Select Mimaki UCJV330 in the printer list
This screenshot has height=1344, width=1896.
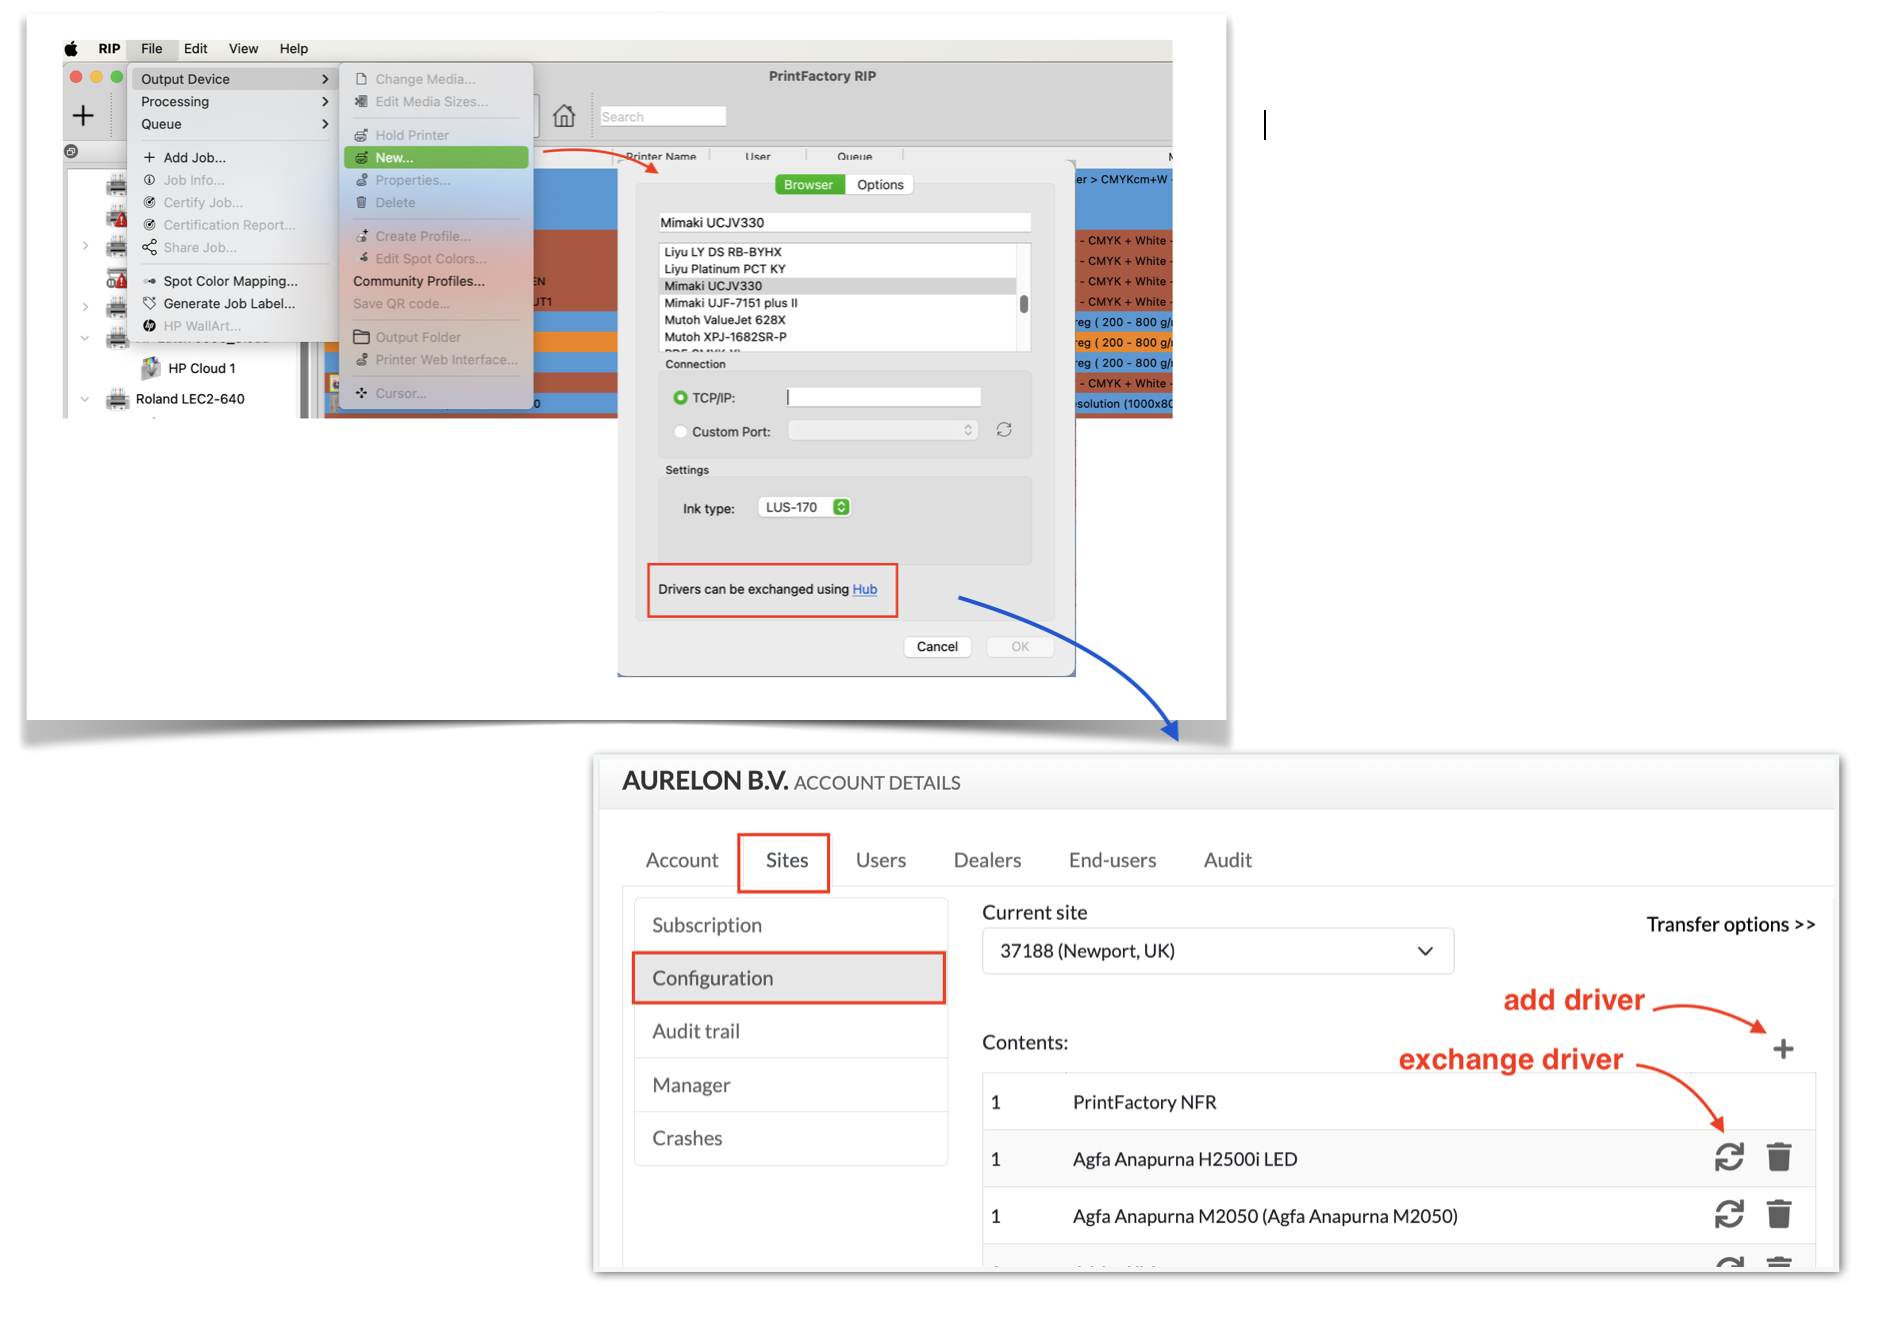(838, 286)
